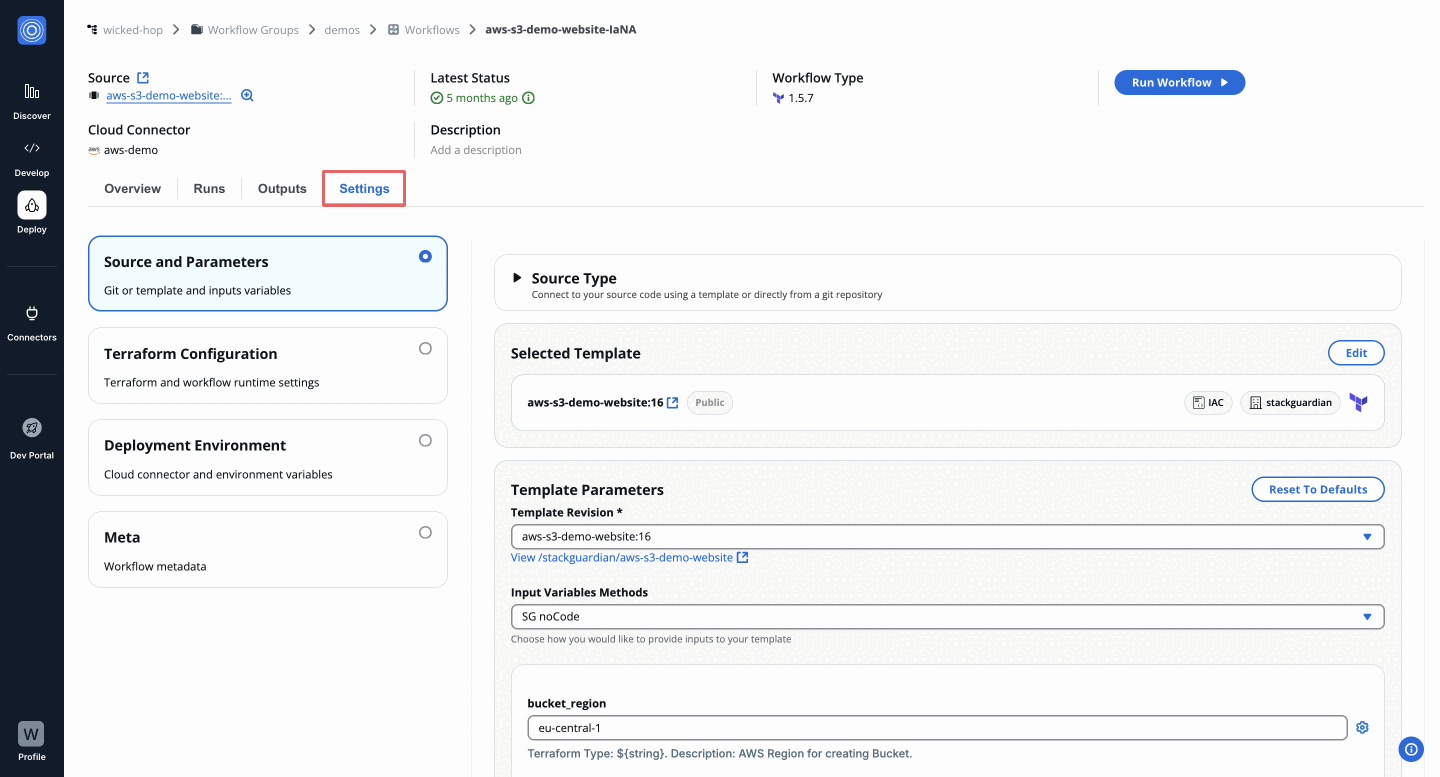Viewport: 1440px width, 777px height.
Task: Switch to the Settings tab
Action: point(364,189)
